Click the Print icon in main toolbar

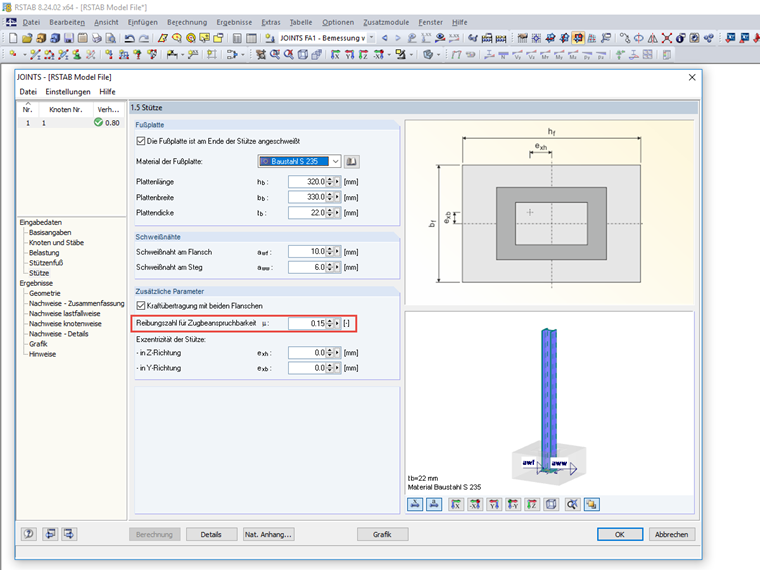97,38
